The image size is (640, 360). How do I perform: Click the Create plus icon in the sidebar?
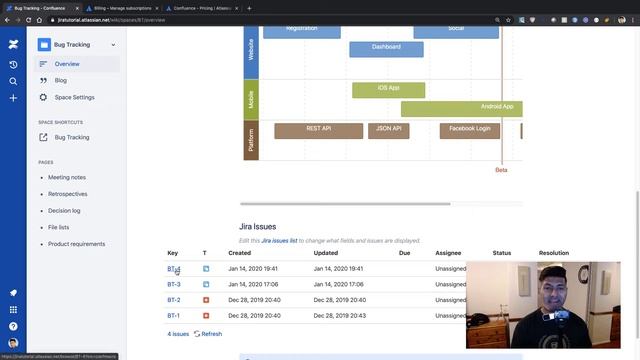[x=13, y=98]
